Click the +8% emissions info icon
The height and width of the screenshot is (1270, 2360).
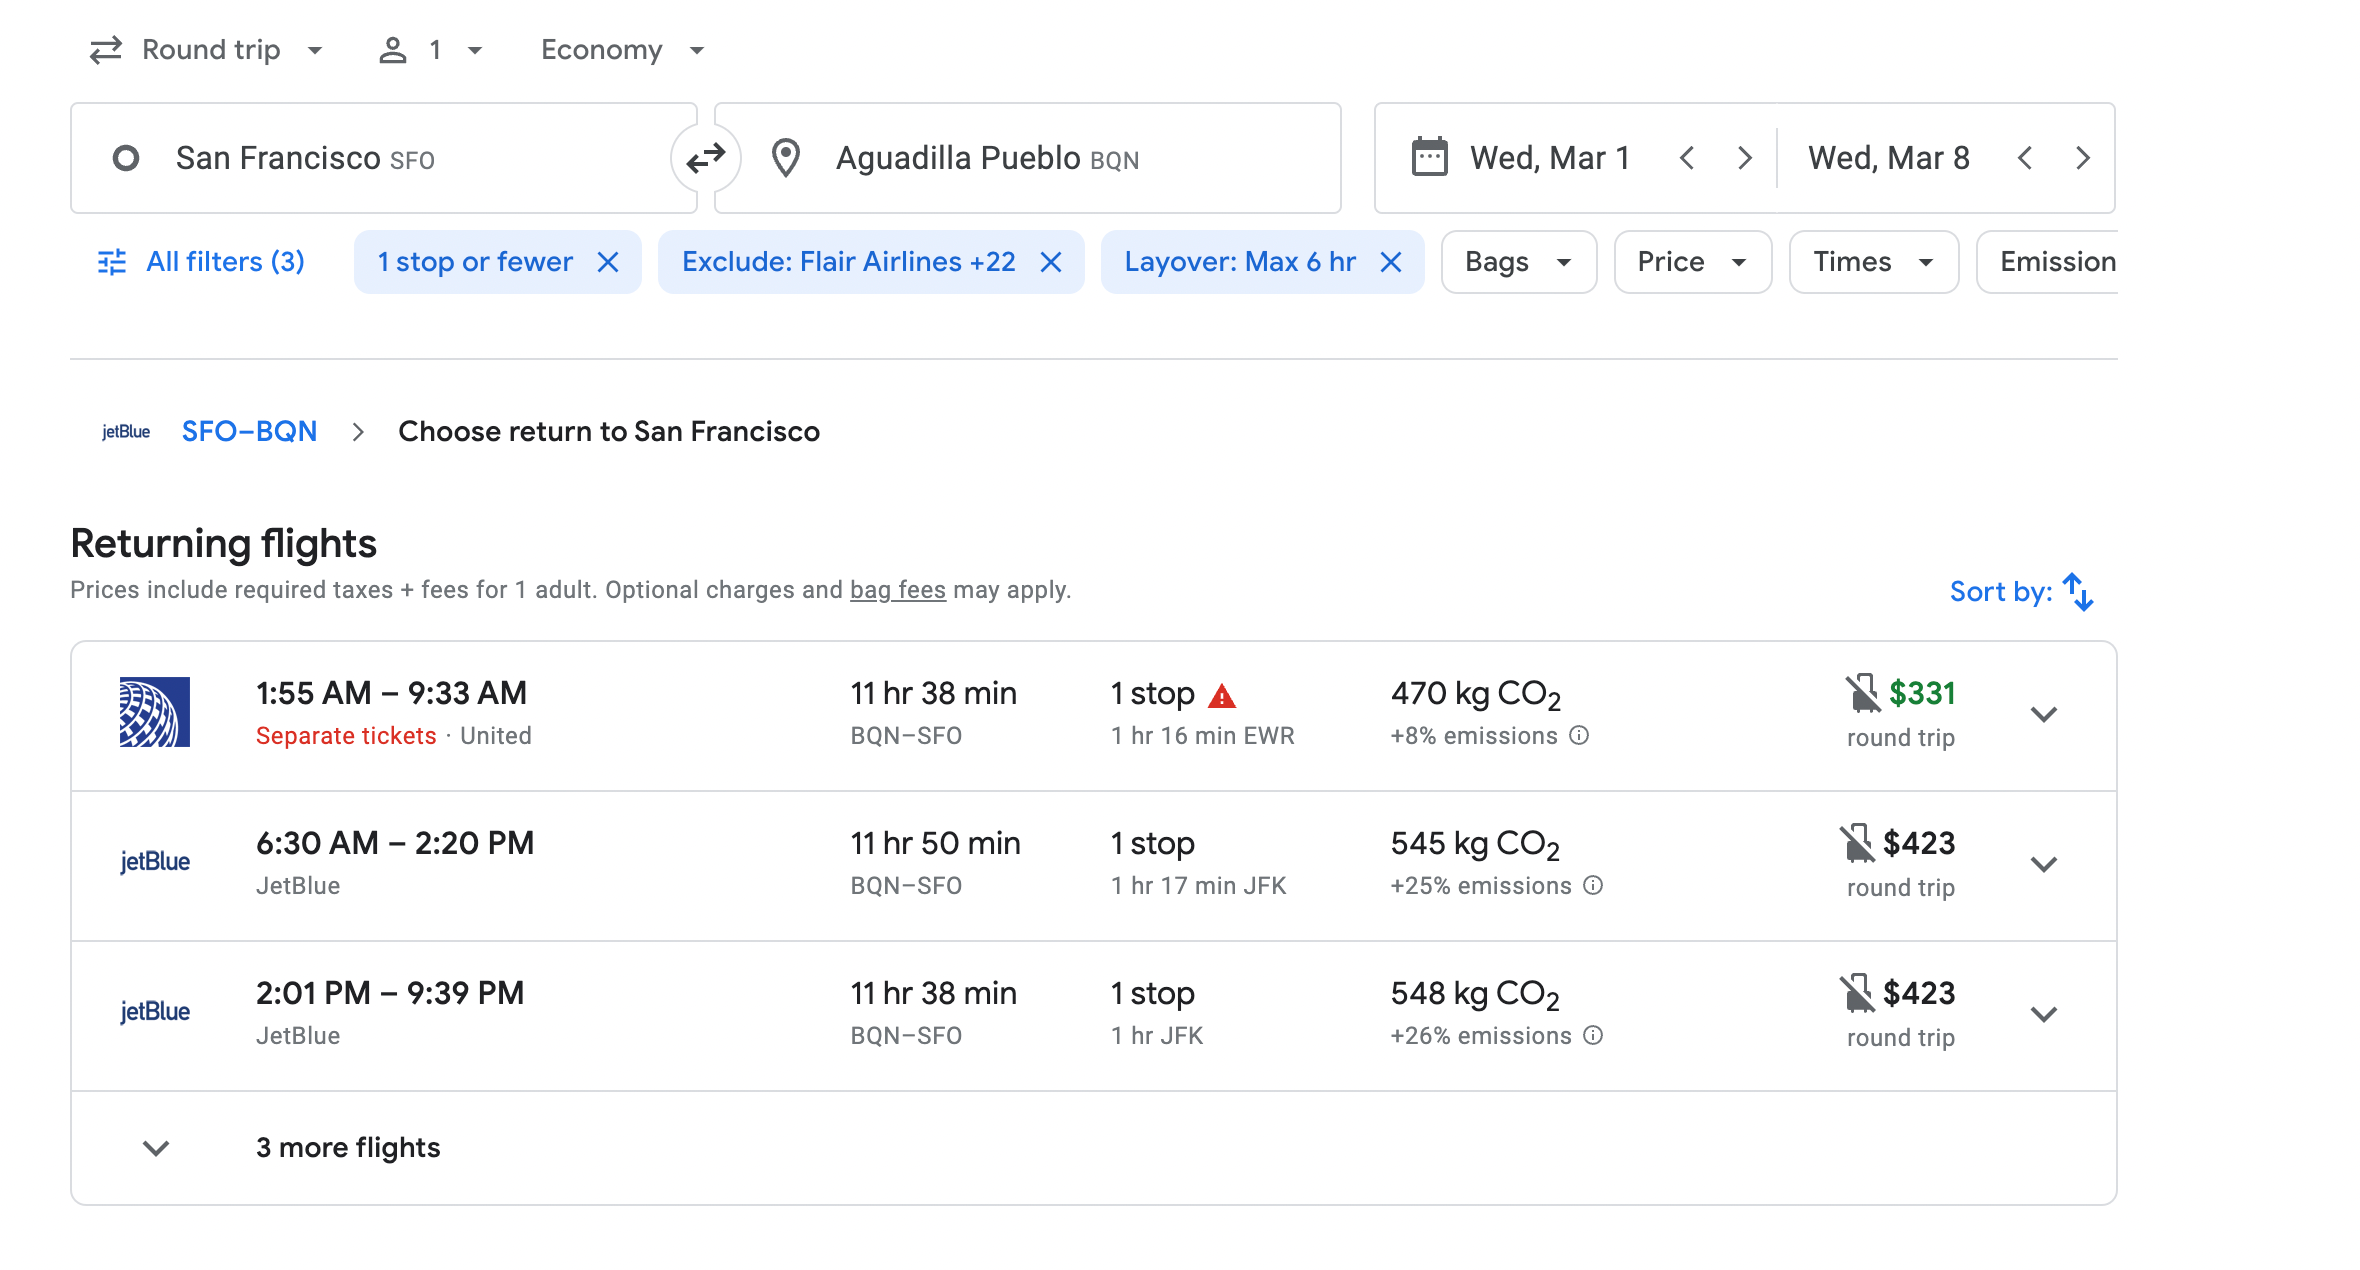coord(1579,736)
